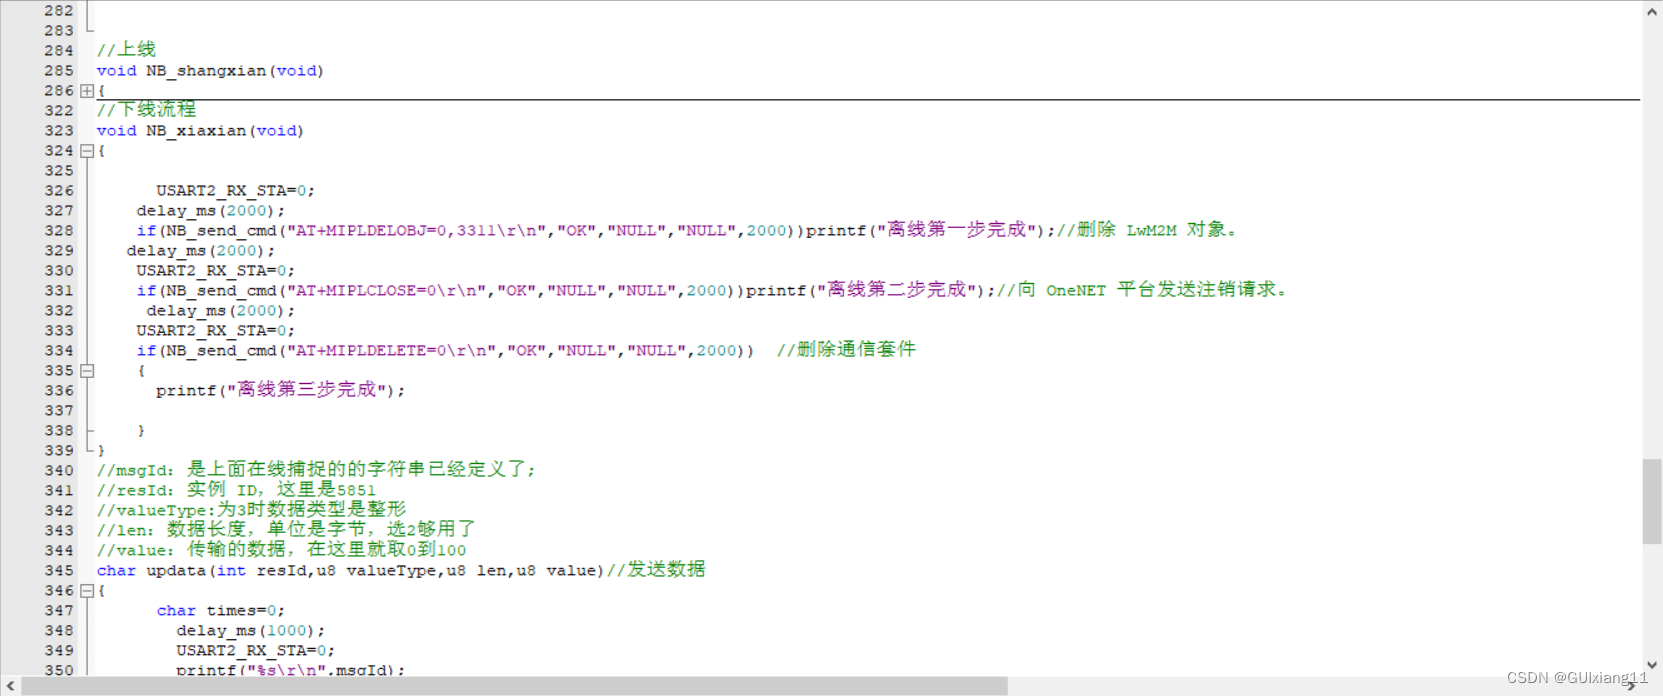Click the //resId comment on line 341
1663x696 pixels.
click(236, 490)
